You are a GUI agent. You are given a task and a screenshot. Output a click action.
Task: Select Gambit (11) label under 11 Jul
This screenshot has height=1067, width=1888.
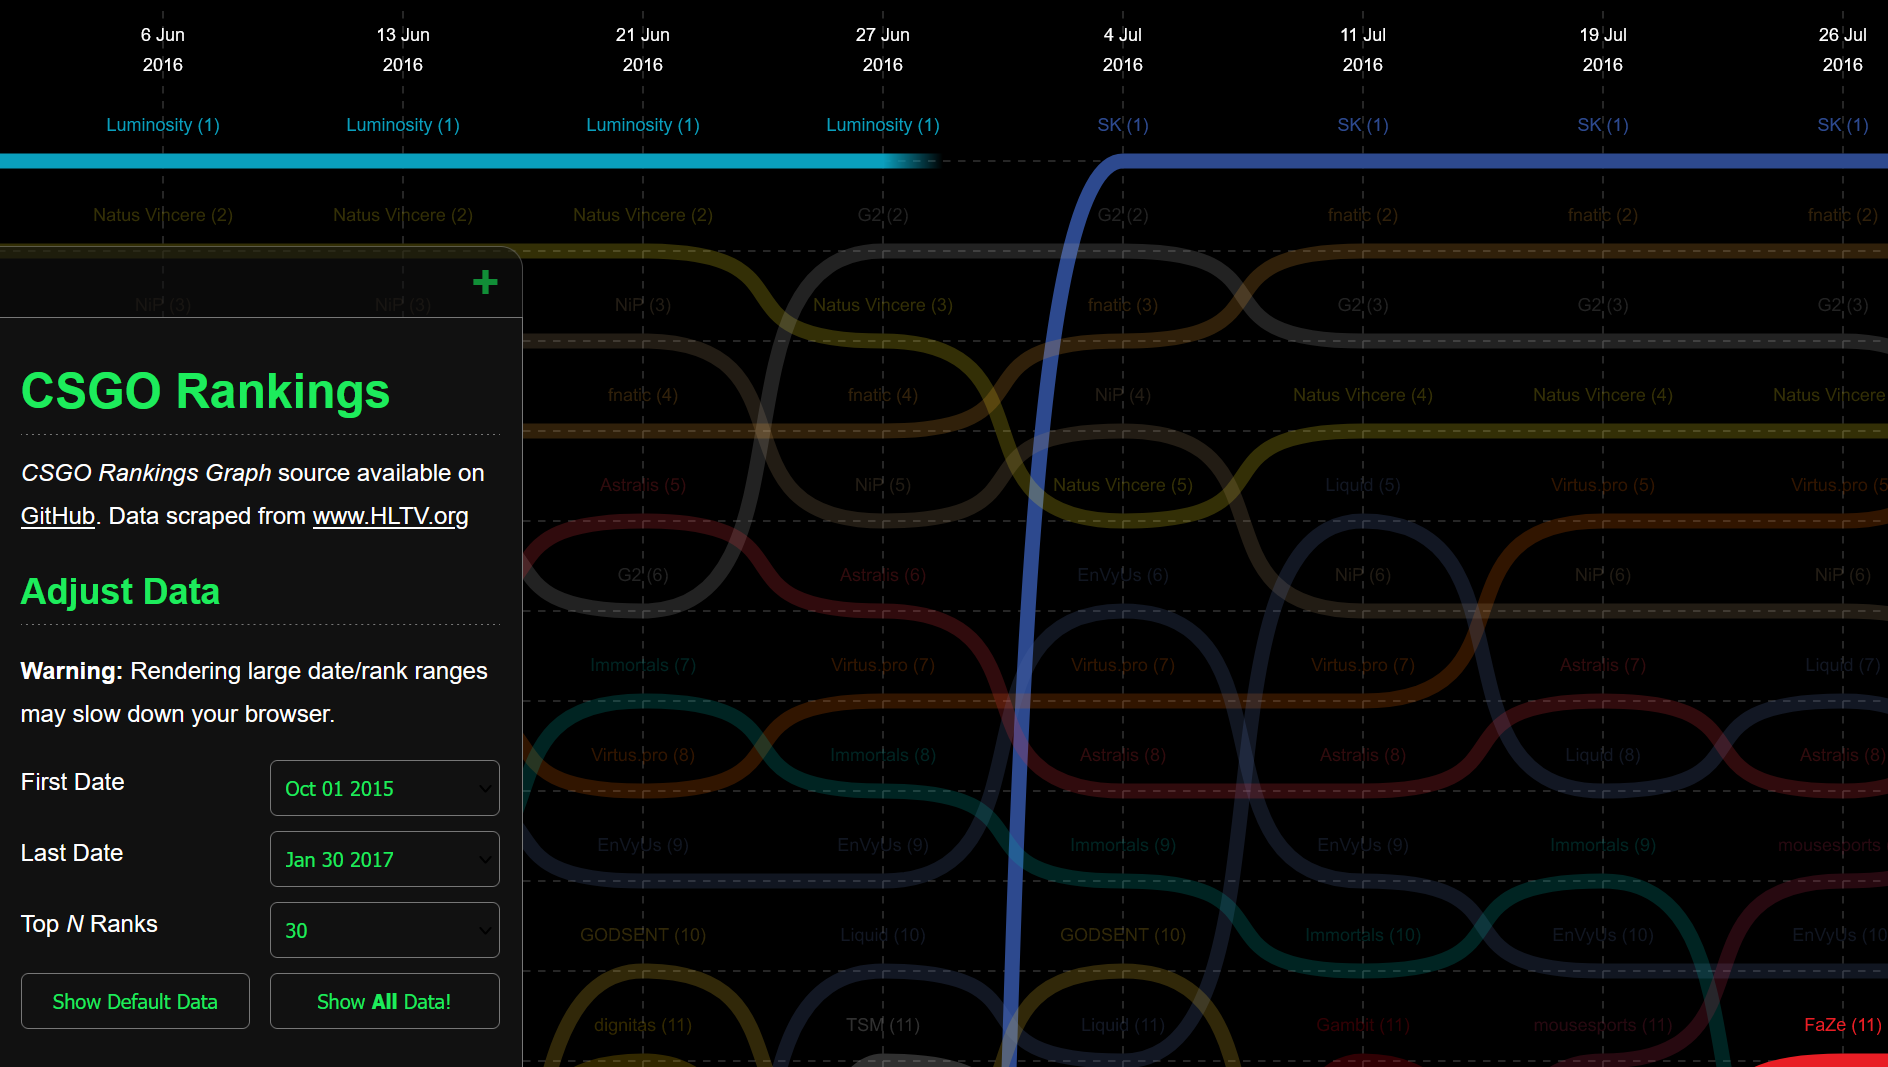[x=1363, y=1025]
